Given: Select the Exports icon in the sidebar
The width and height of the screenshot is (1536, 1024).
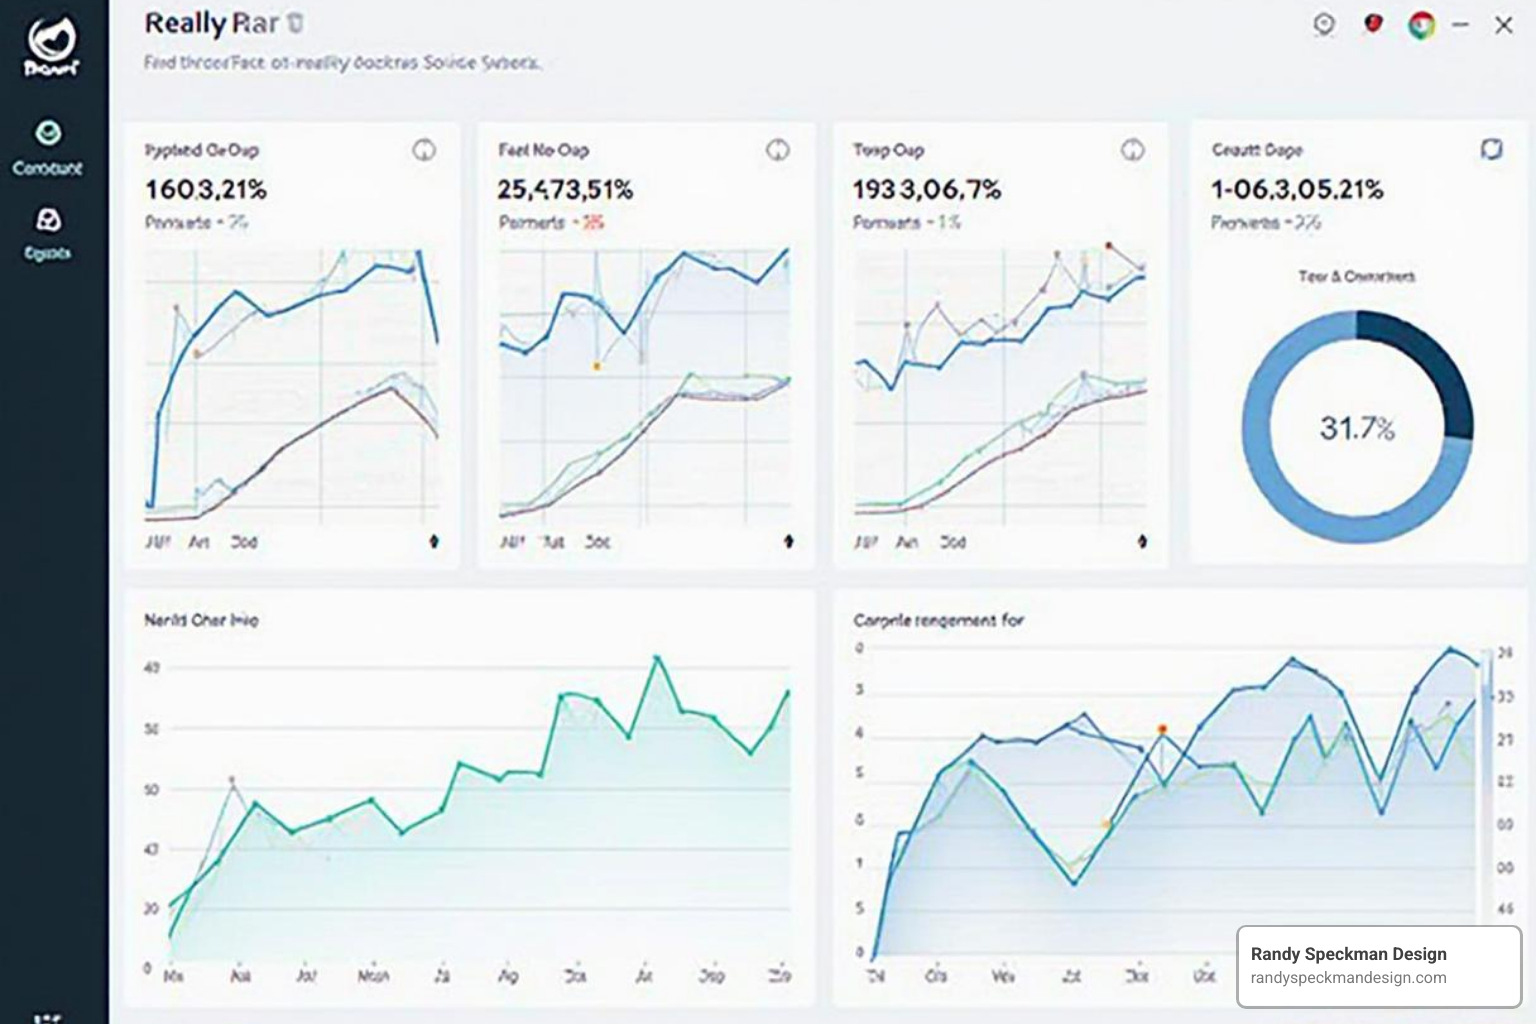Looking at the screenshot, I should click(48, 233).
